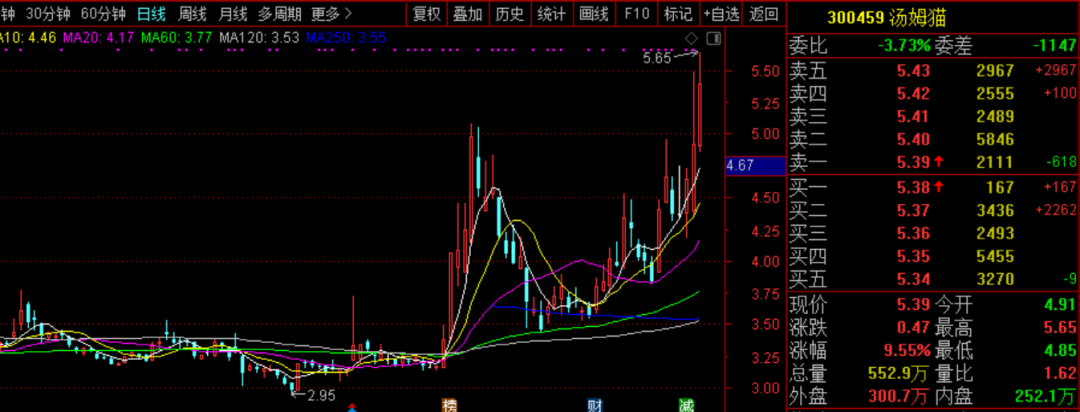Click the 委比 value -3.73%
The height and width of the screenshot is (412, 1080).
(x=904, y=46)
